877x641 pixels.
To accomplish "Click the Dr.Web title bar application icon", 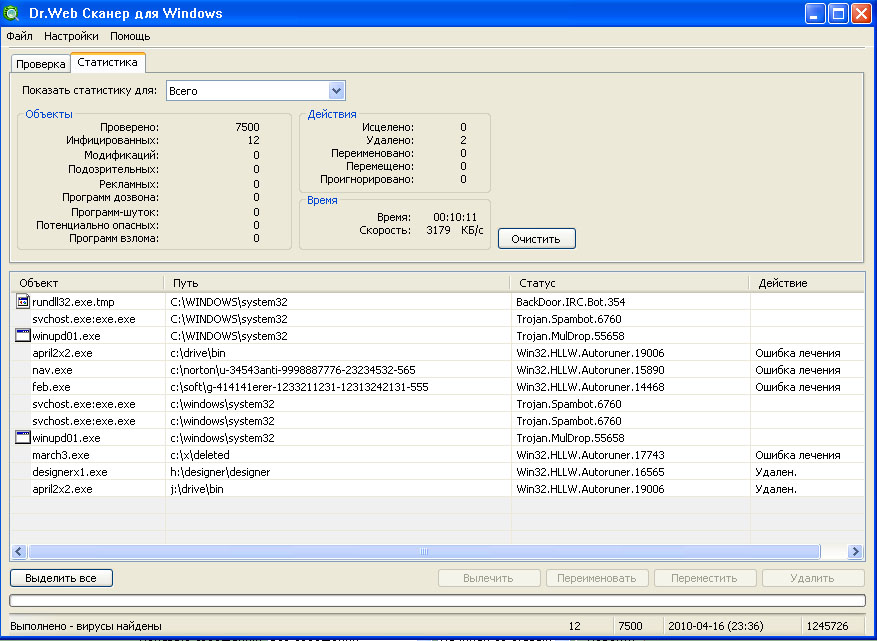I will (12, 13).
